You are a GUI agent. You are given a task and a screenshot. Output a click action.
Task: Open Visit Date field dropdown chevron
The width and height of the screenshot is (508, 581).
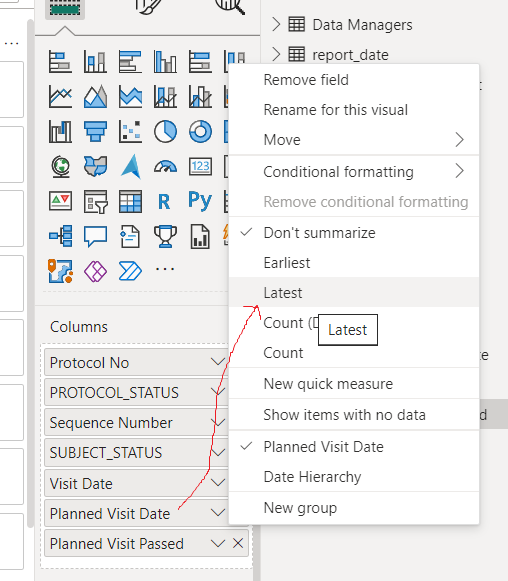(x=218, y=482)
